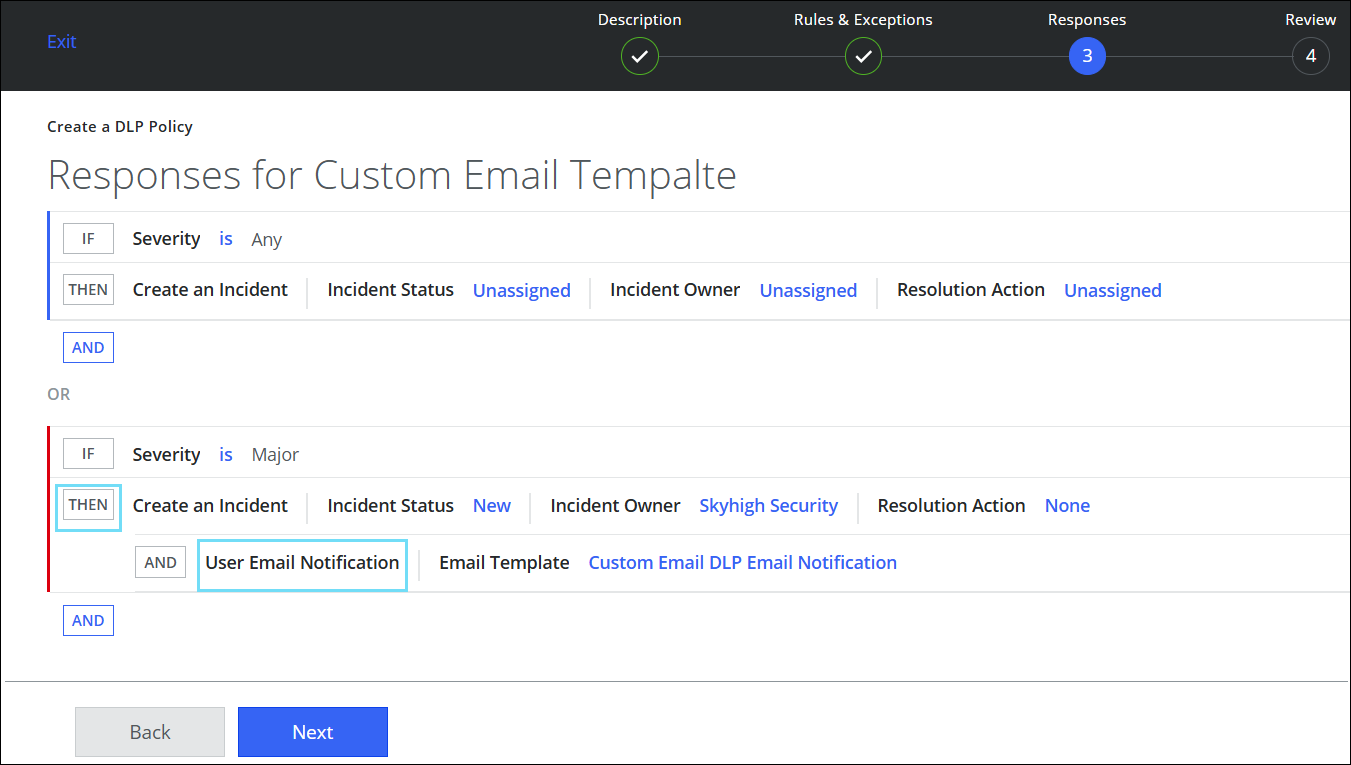Open Custom Email DLP Email Notification template

click(742, 563)
